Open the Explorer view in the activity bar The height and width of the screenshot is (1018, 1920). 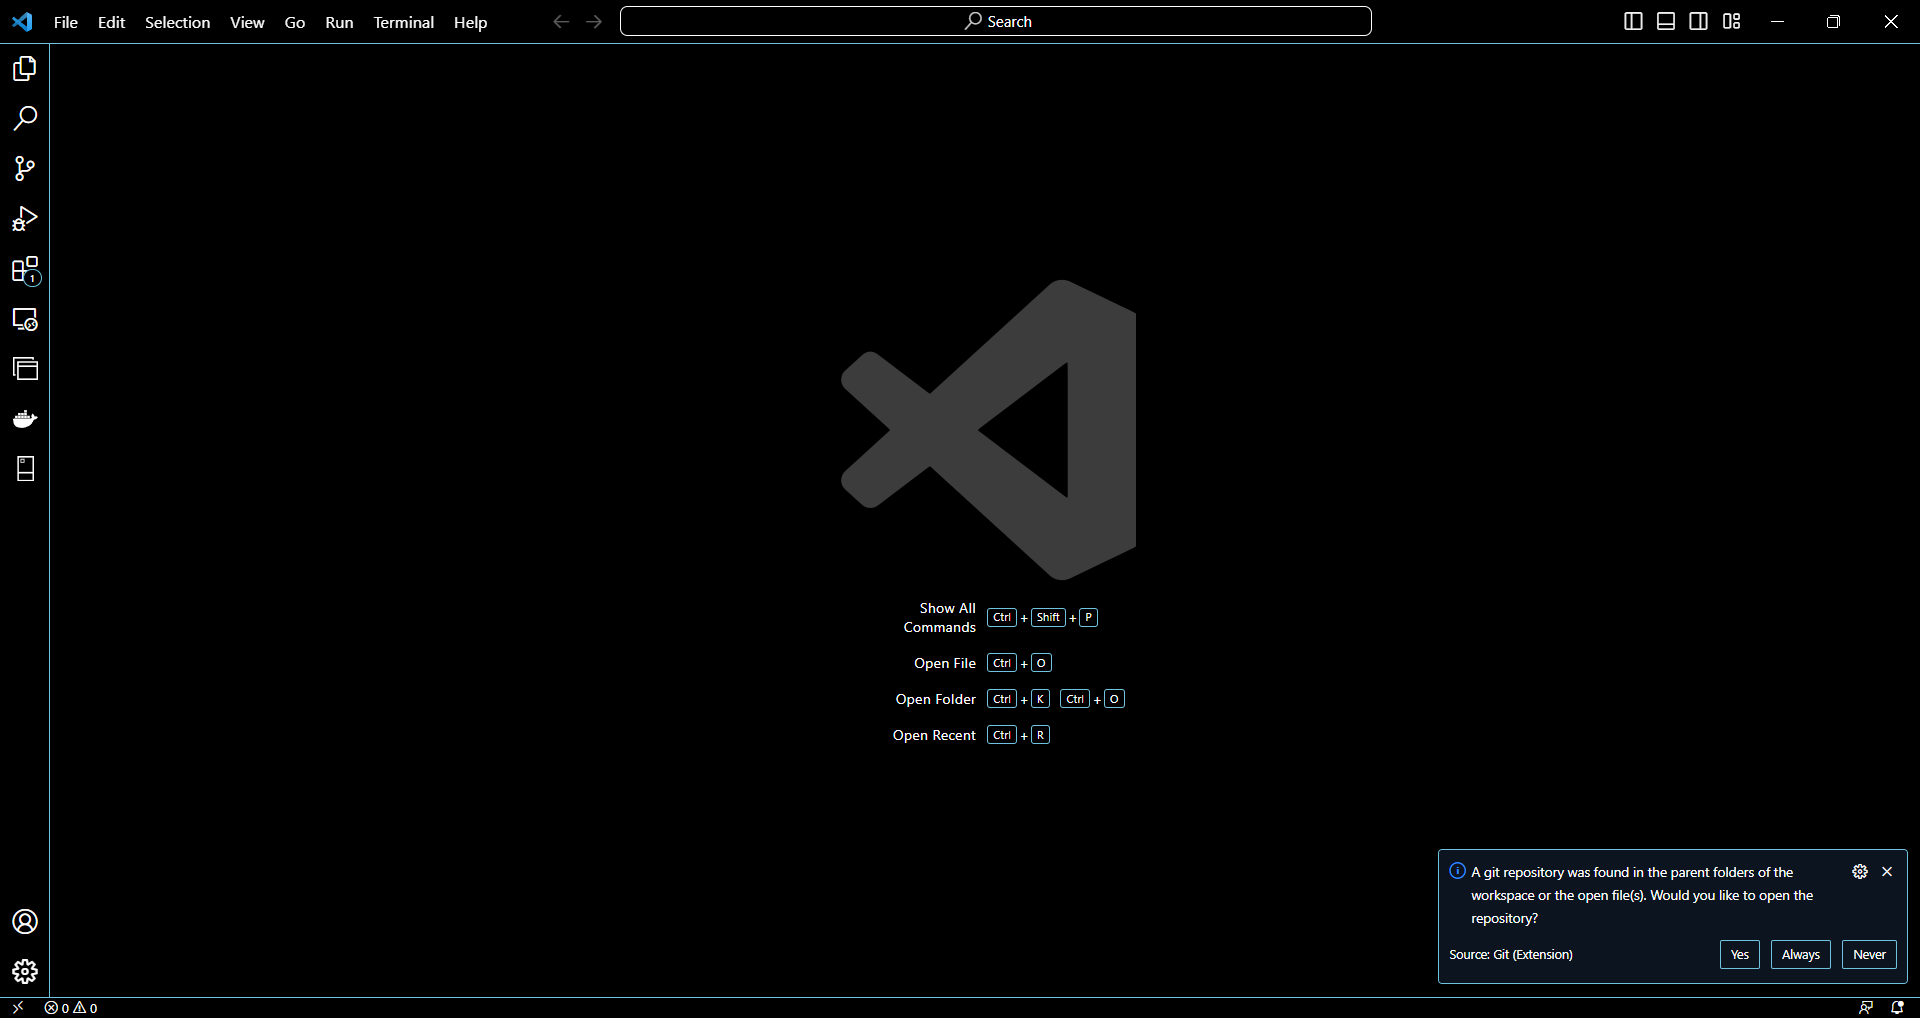point(25,68)
